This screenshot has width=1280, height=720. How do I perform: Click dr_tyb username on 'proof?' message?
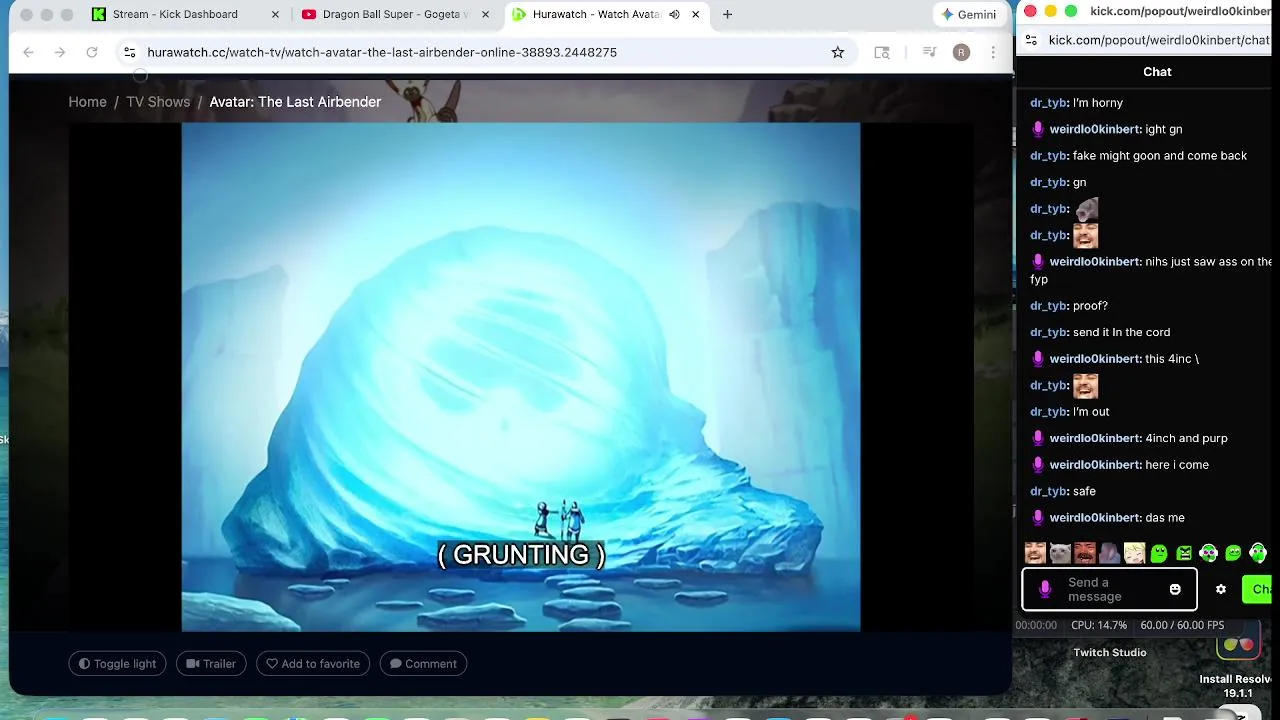point(1048,306)
